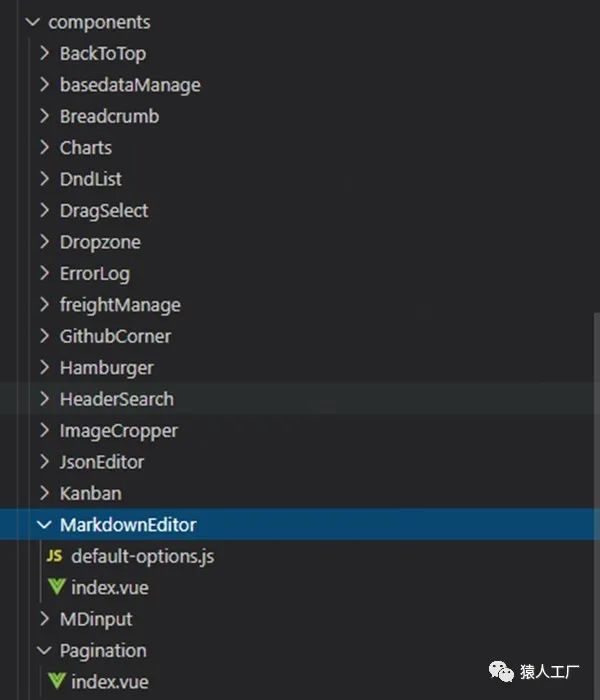Collapse the Pagination folder chevron

tap(44, 650)
